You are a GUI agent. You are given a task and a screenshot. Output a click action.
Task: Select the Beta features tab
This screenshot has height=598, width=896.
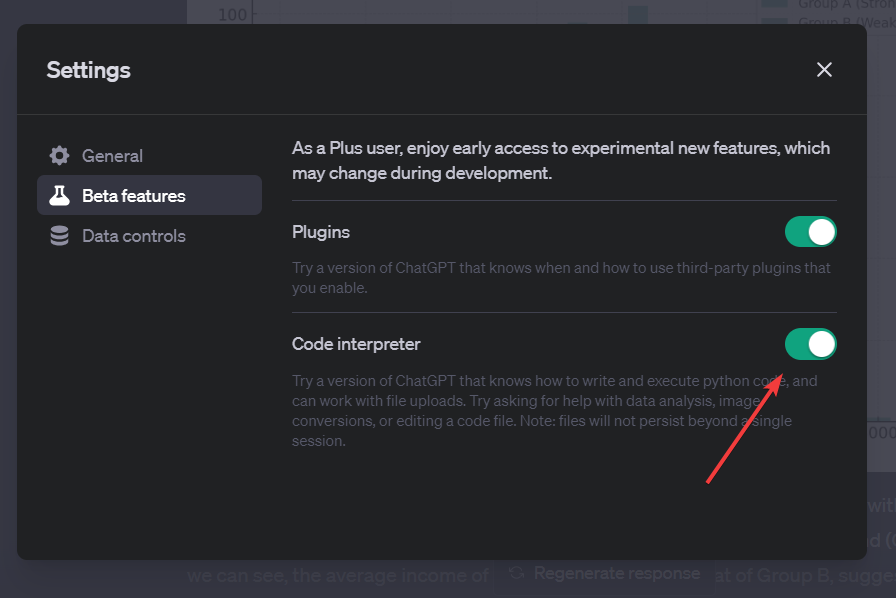click(x=149, y=196)
